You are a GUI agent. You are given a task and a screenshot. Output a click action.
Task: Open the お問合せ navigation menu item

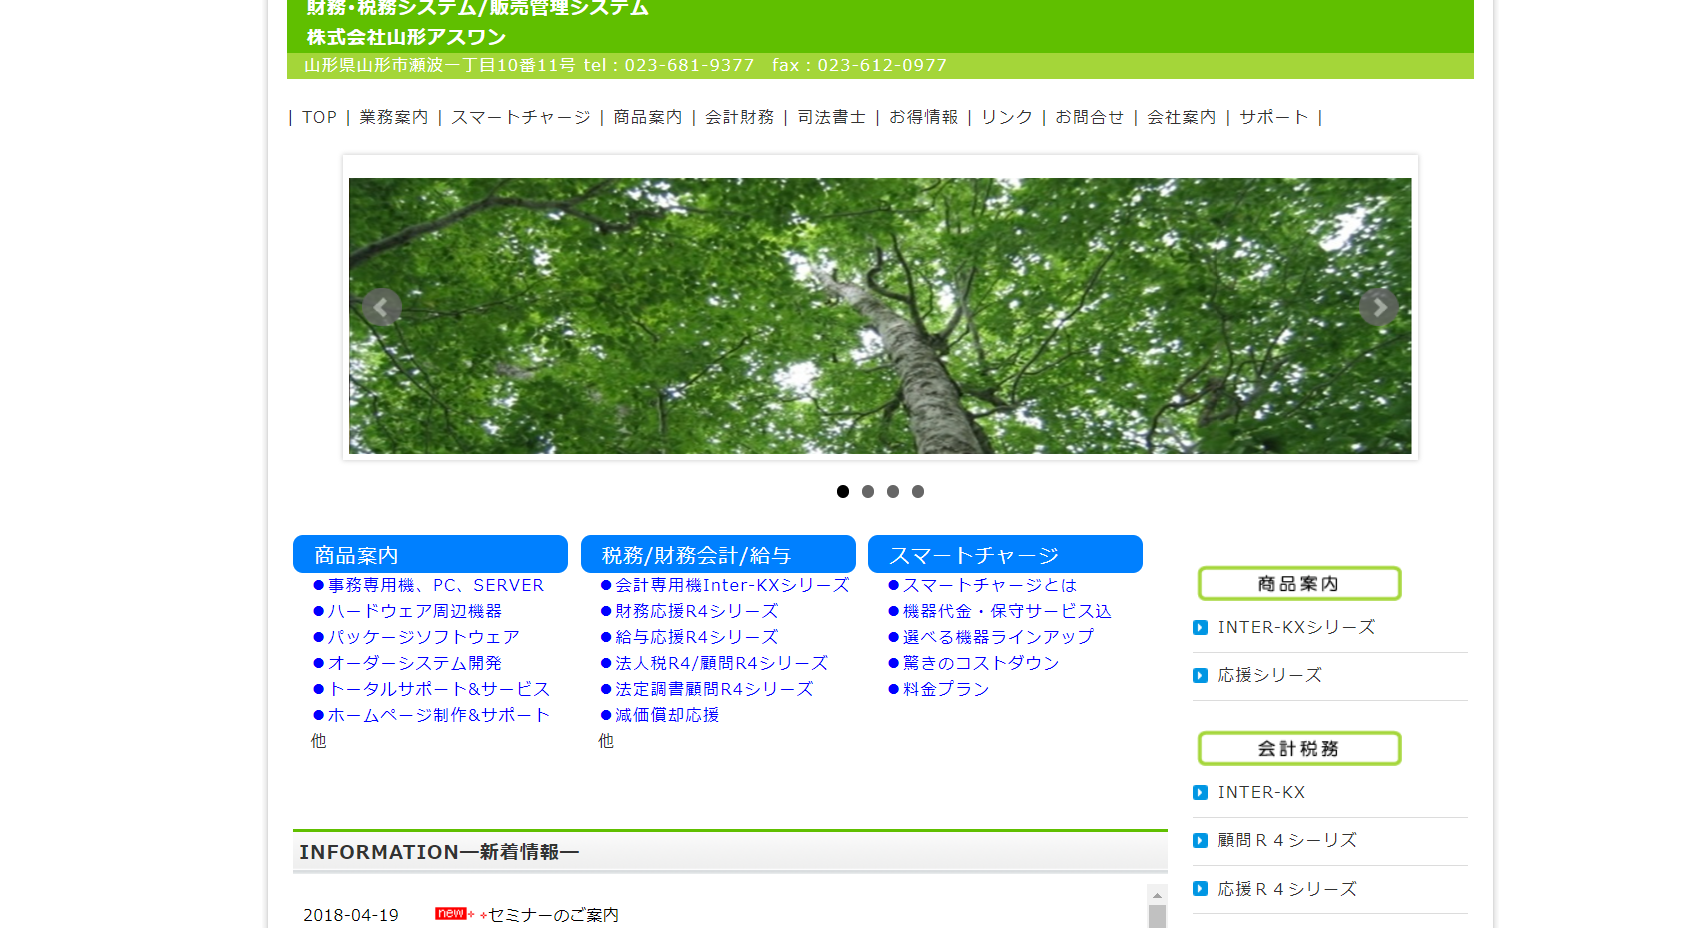[1089, 117]
